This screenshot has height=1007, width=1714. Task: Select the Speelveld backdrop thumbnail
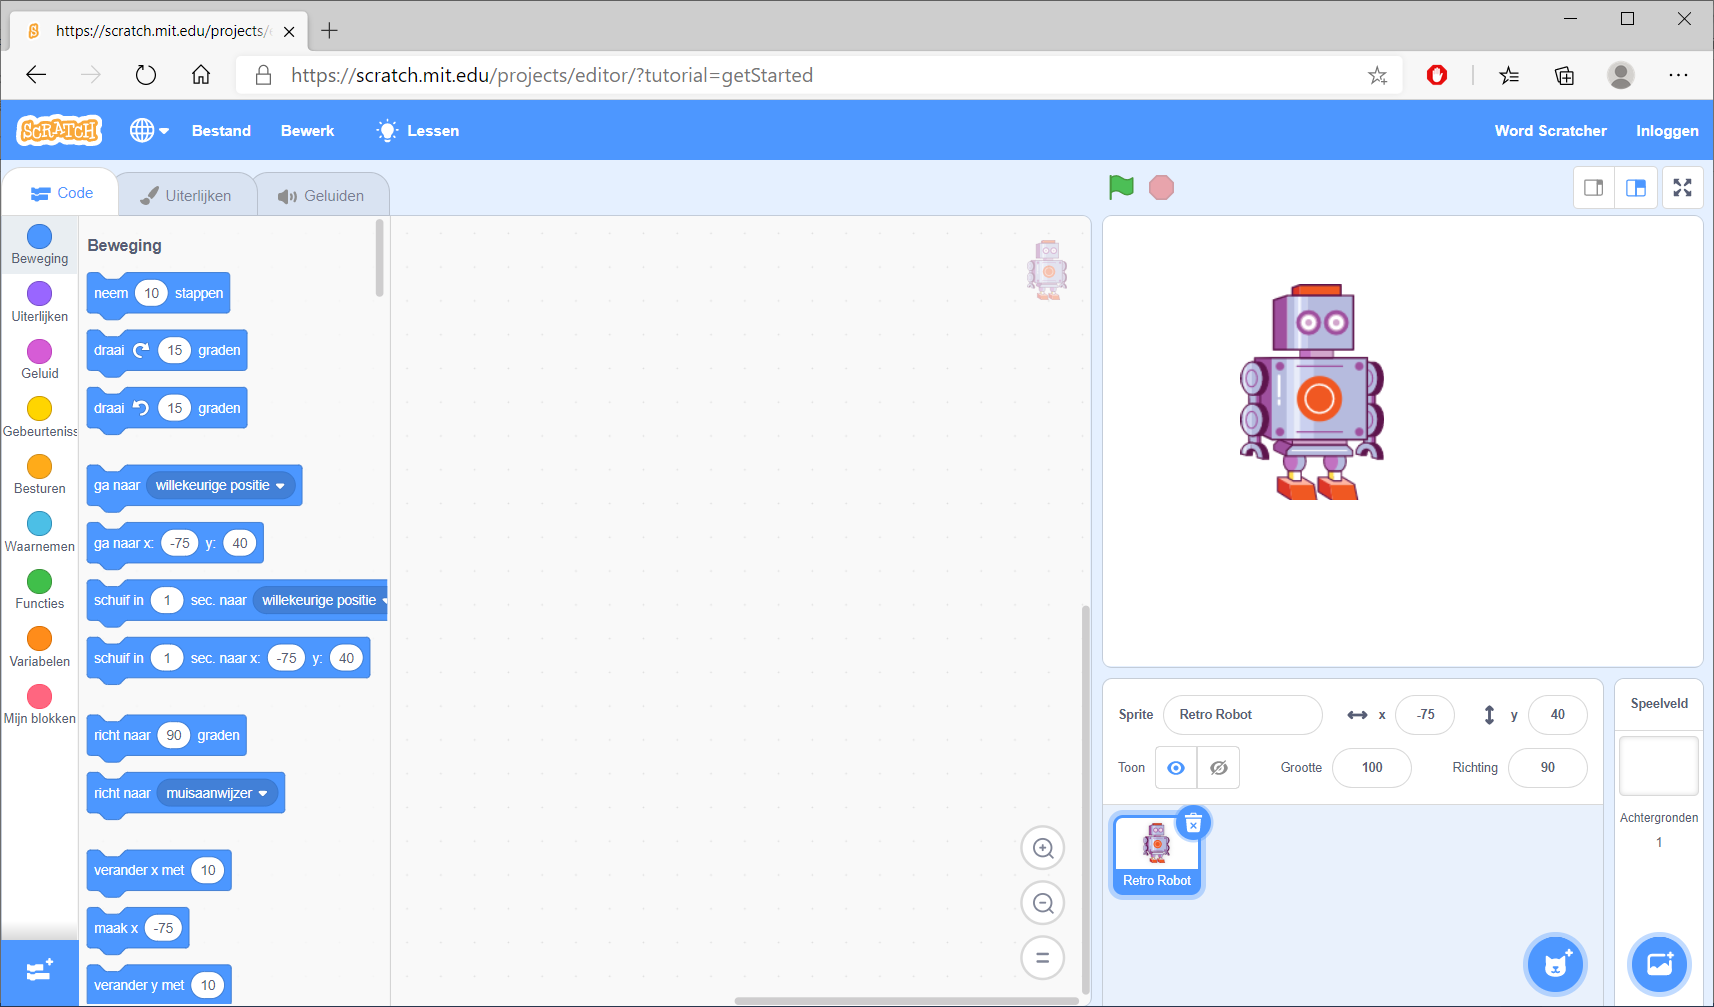click(1659, 767)
